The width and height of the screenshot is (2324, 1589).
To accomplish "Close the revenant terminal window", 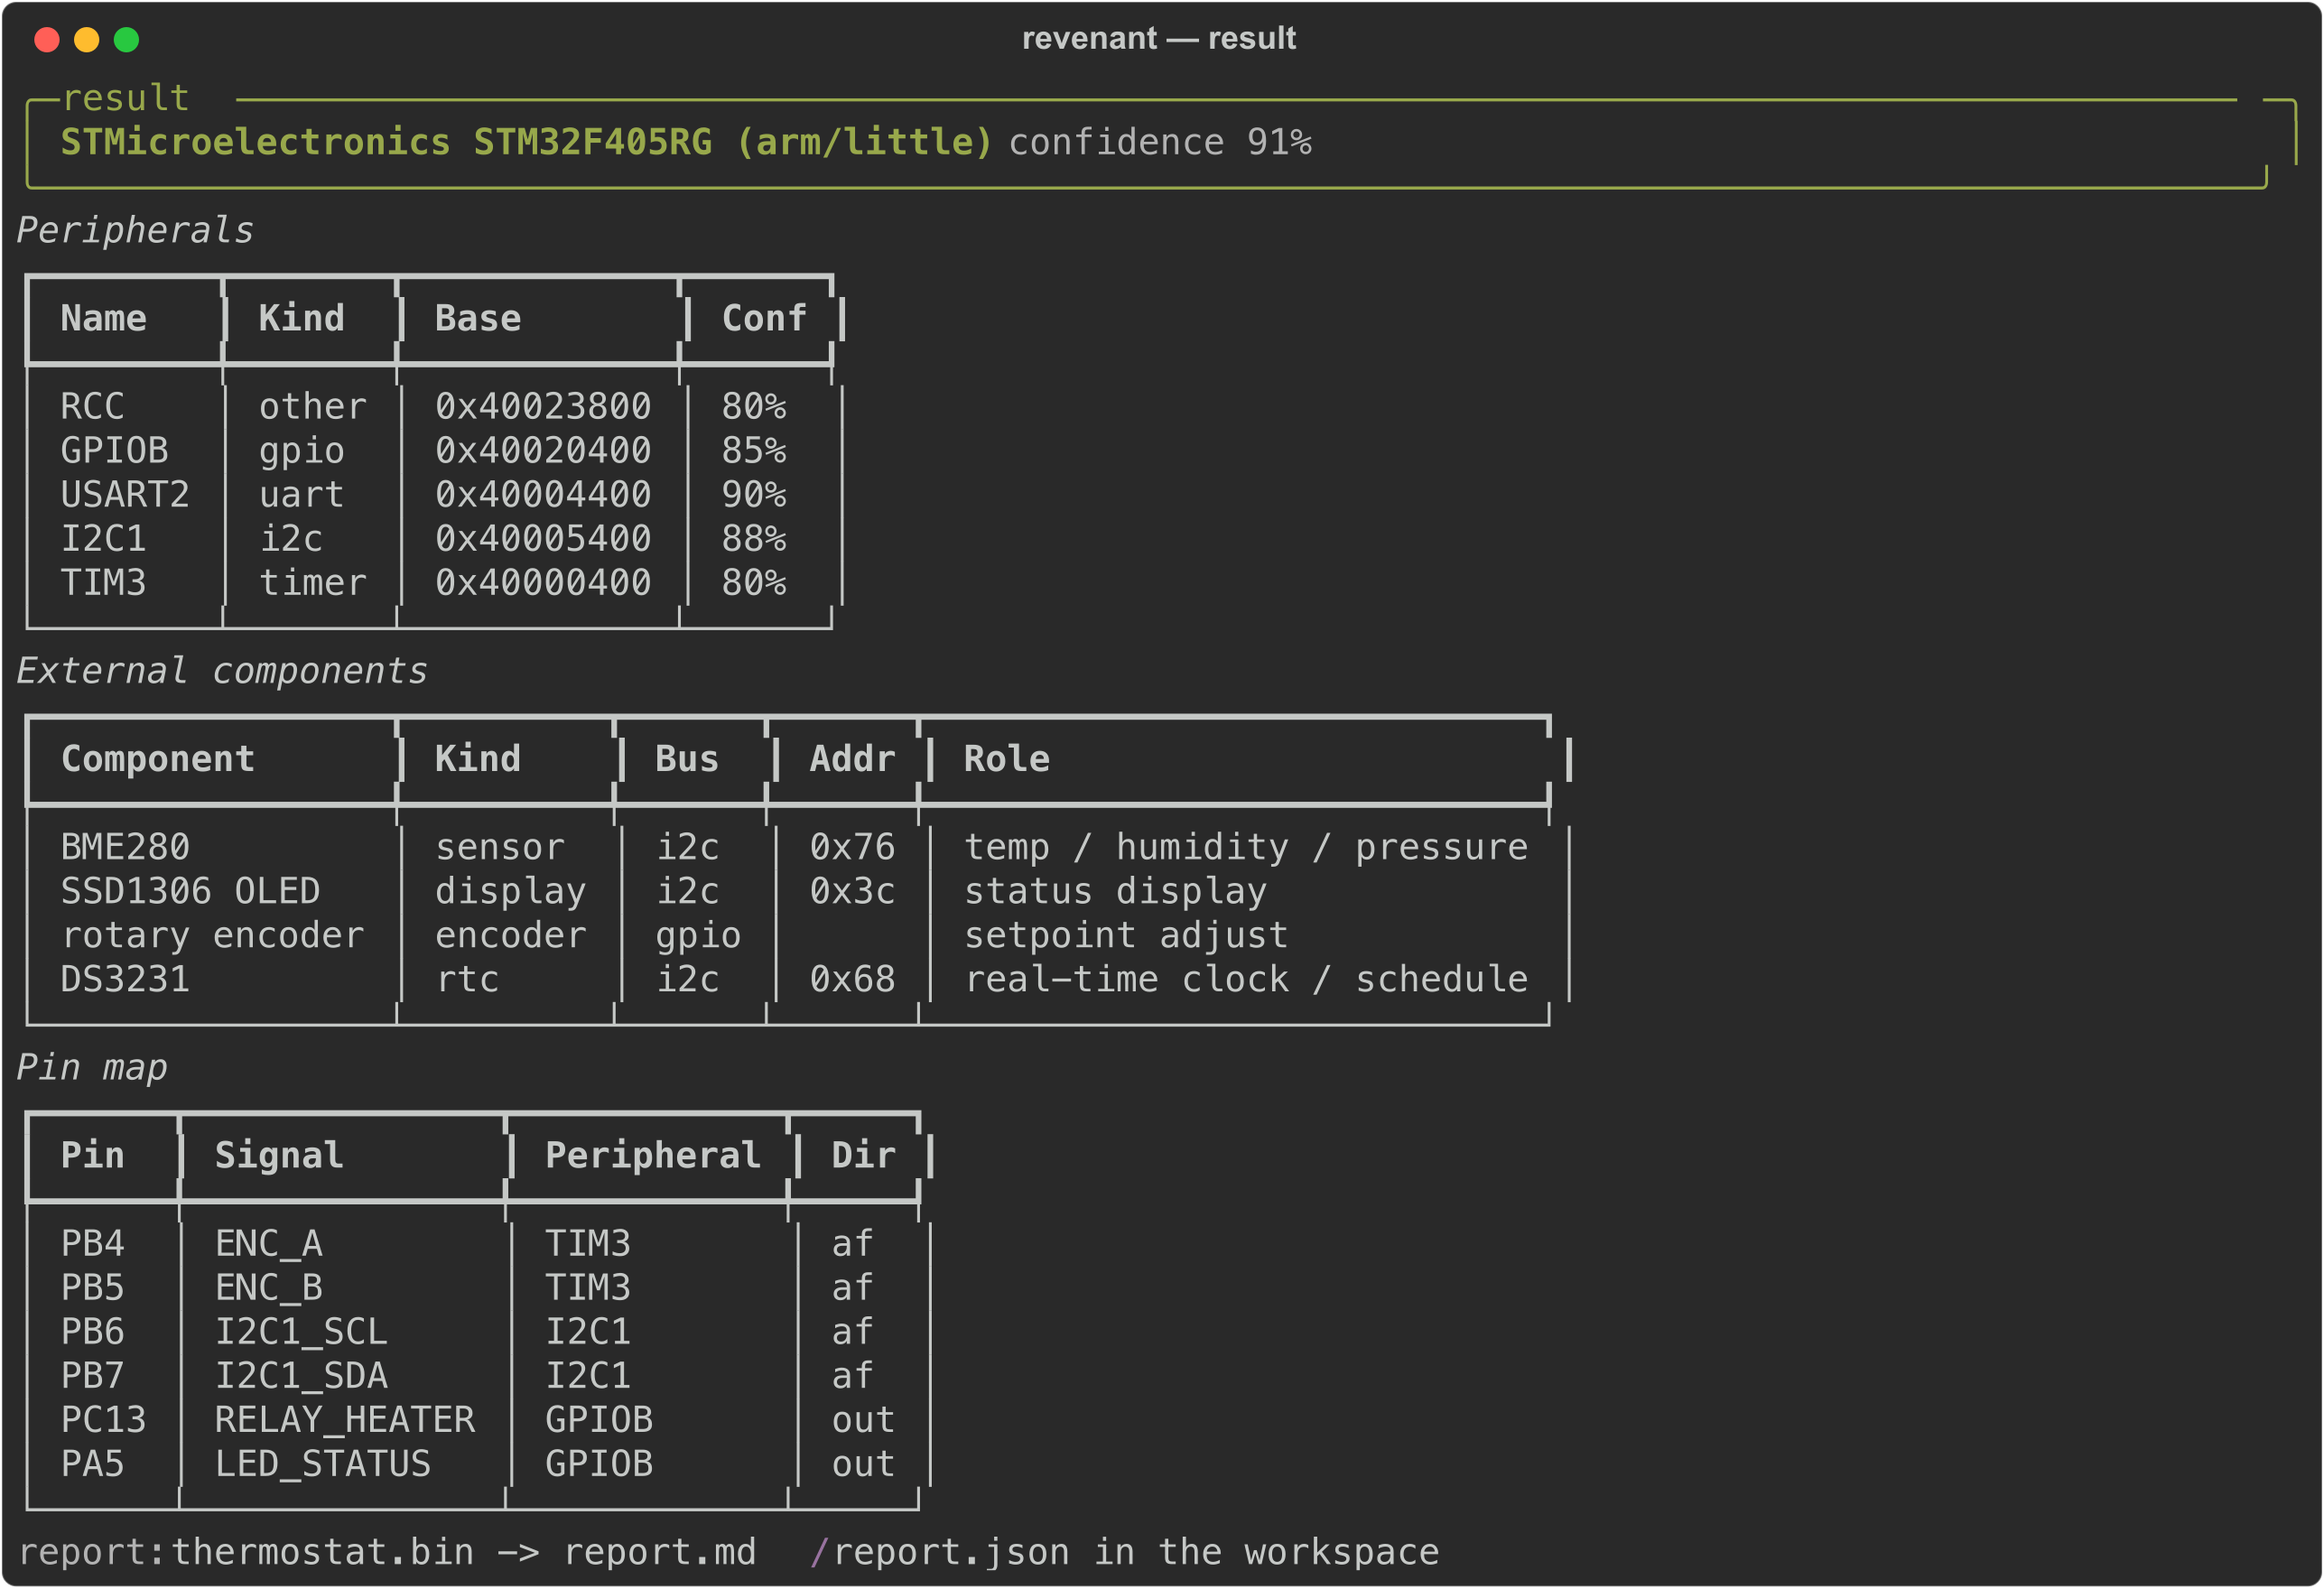I will [47, 40].
